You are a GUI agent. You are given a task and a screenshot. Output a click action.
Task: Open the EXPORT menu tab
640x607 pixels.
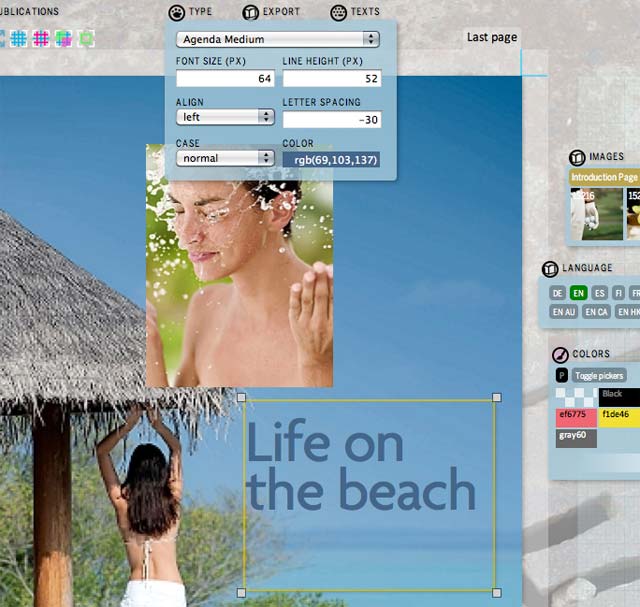pyautogui.click(x=281, y=11)
